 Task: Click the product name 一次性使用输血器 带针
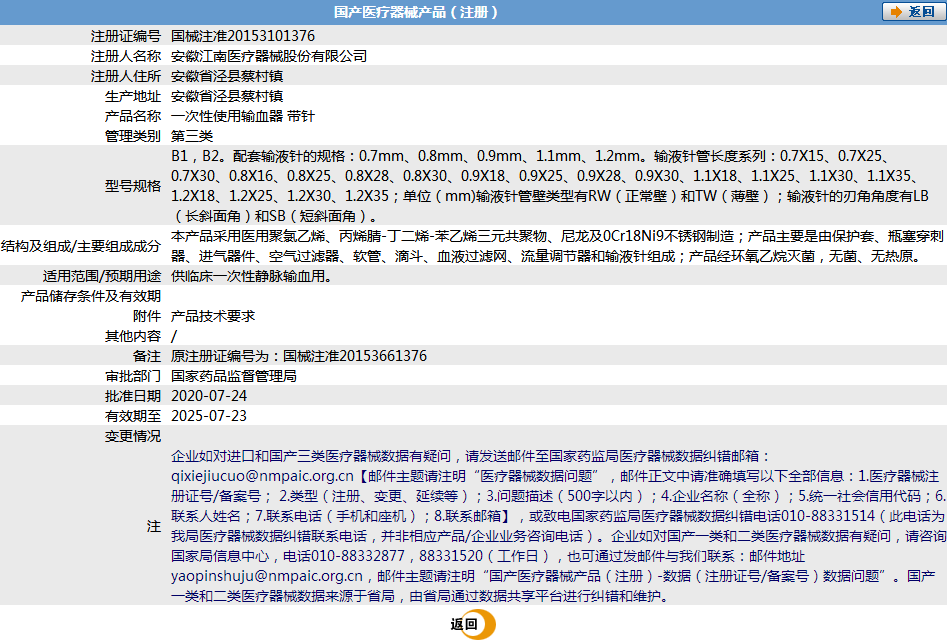(243, 116)
